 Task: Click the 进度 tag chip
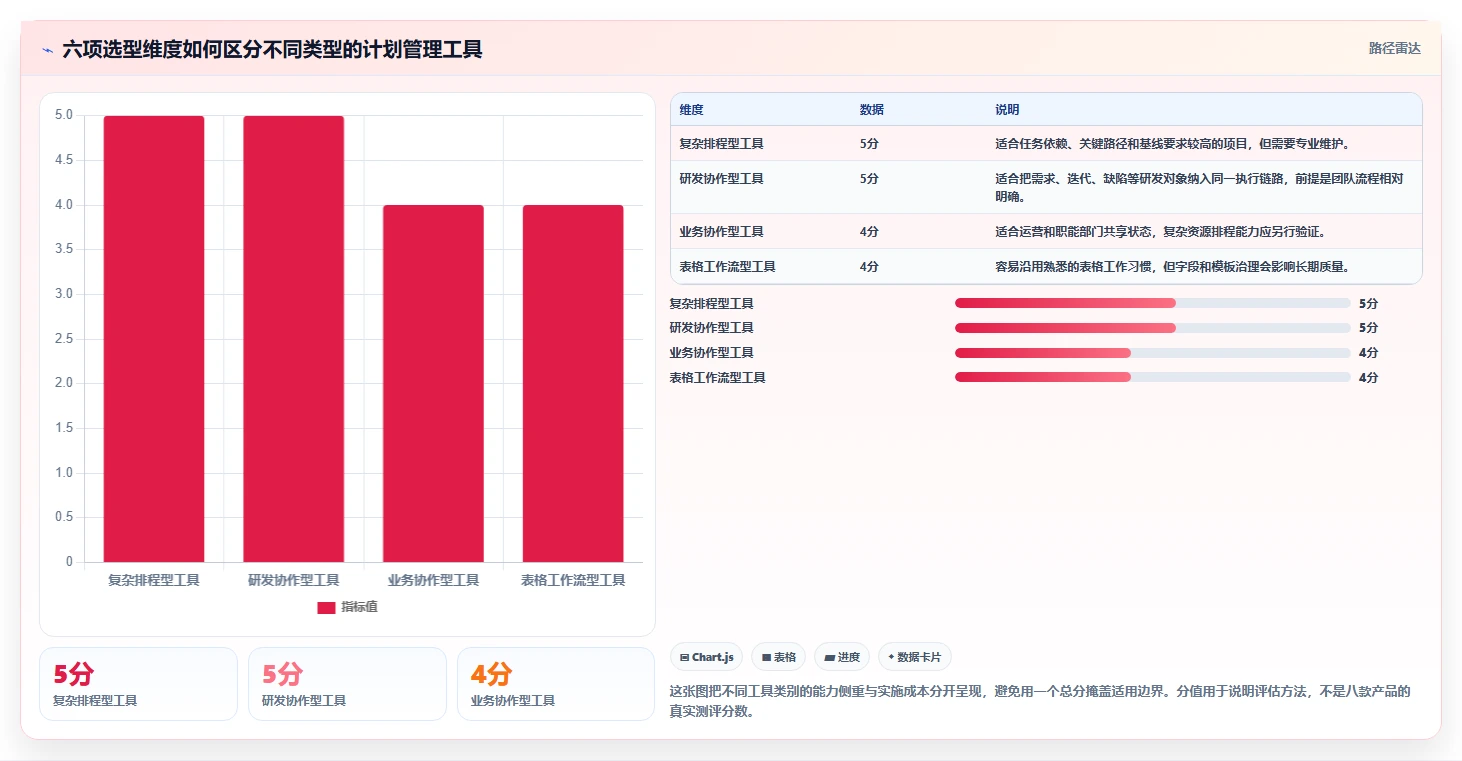coord(842,657)
